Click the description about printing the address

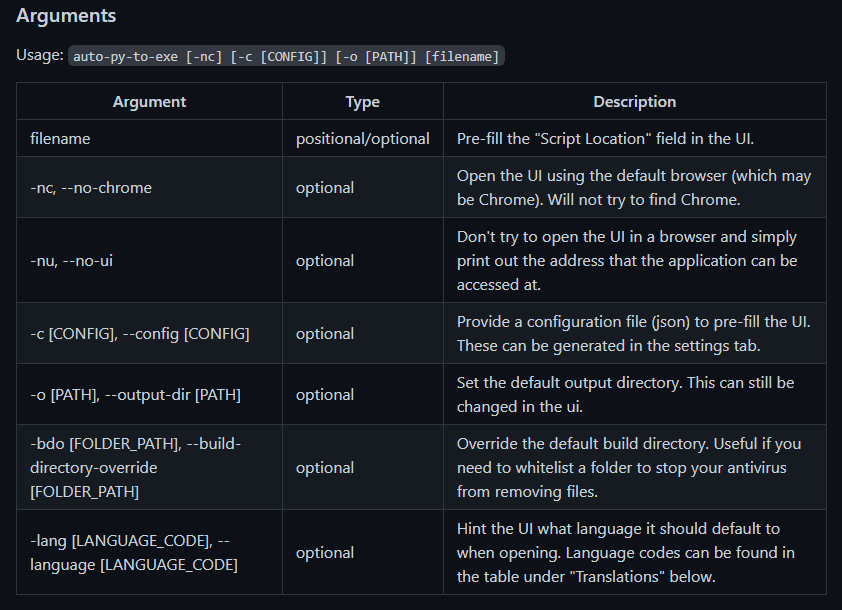(627, 260)
